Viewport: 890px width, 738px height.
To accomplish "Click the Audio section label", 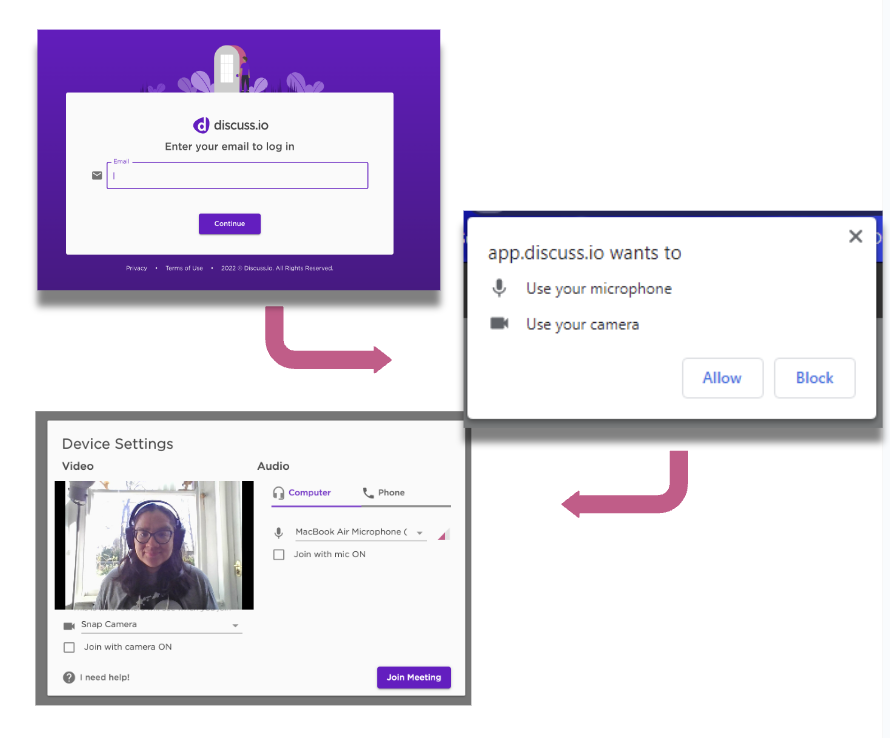I will tap(273, 466).
